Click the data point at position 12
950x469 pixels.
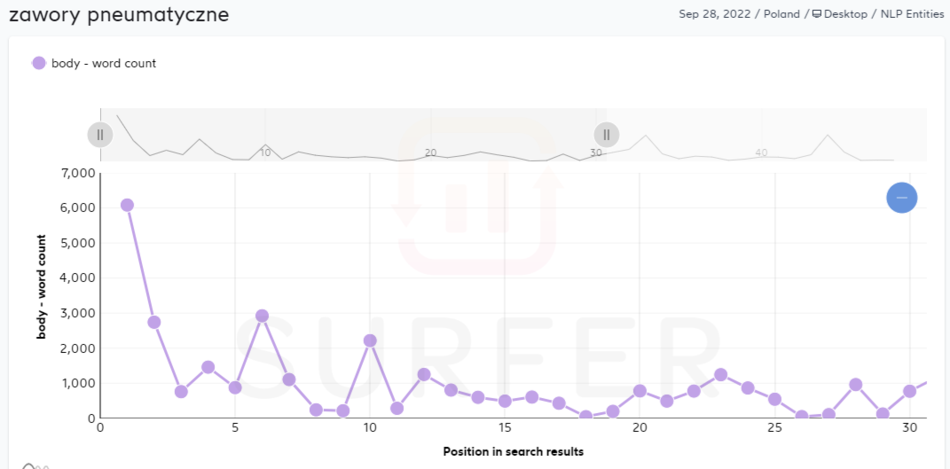[424, 374]
